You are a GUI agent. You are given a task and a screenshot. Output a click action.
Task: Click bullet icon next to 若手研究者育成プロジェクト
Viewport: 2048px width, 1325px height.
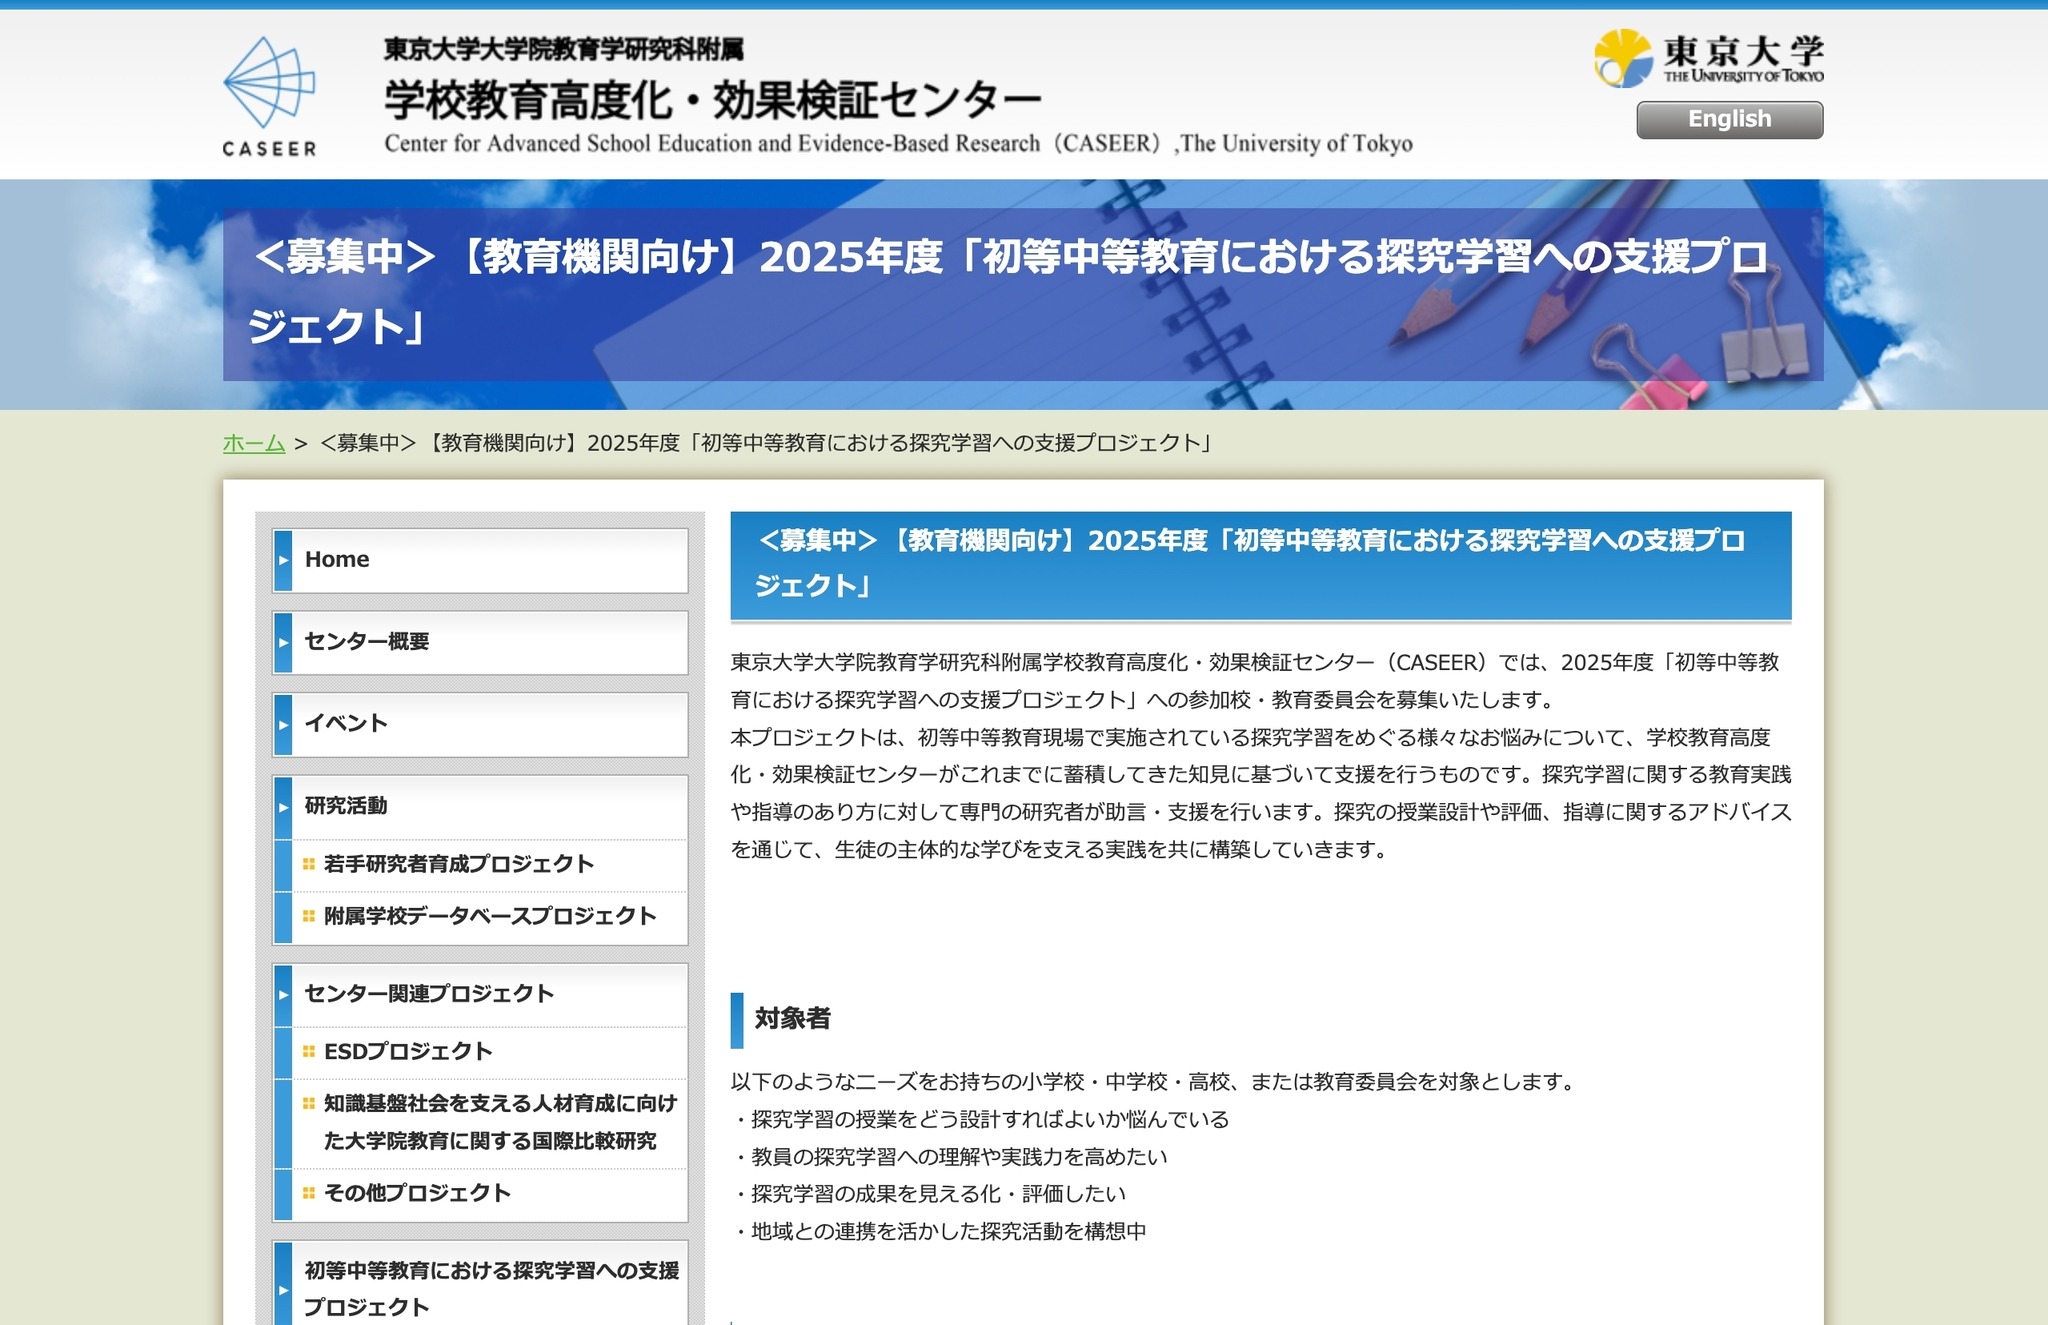309,864
